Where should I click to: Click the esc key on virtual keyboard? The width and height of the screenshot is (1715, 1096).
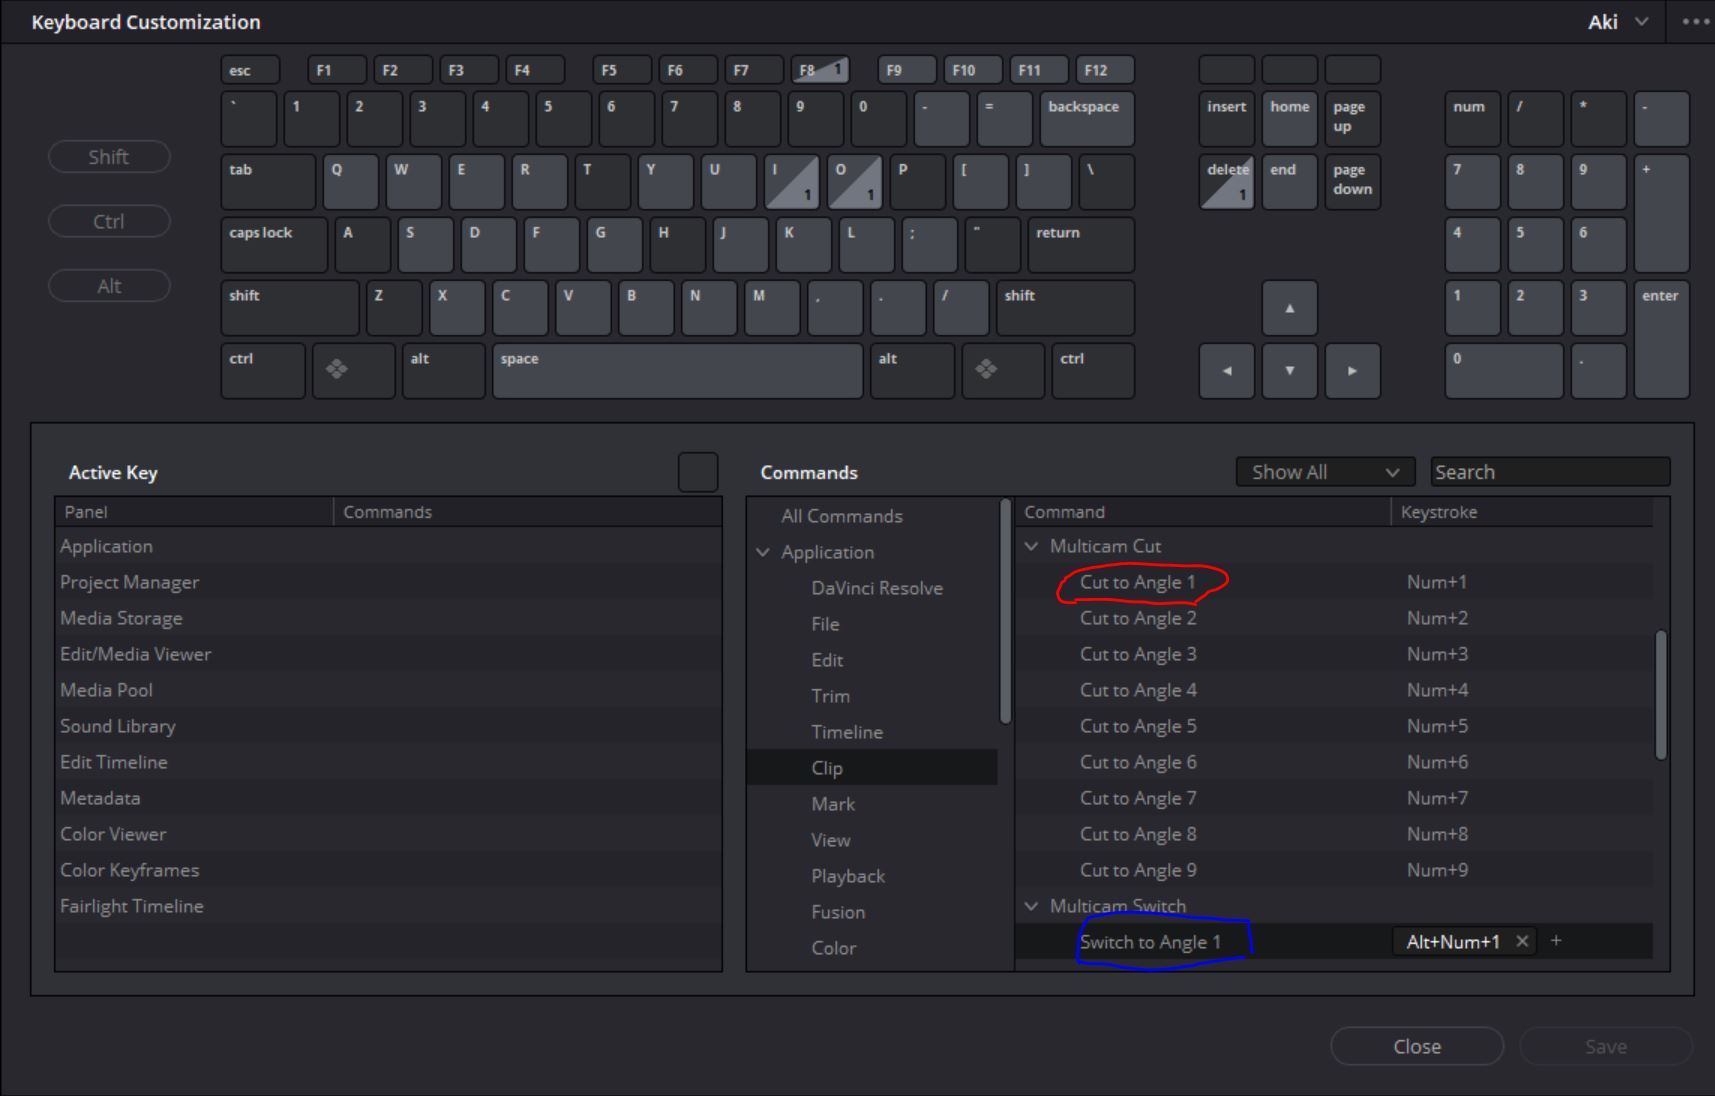click(x=250, y=70)
